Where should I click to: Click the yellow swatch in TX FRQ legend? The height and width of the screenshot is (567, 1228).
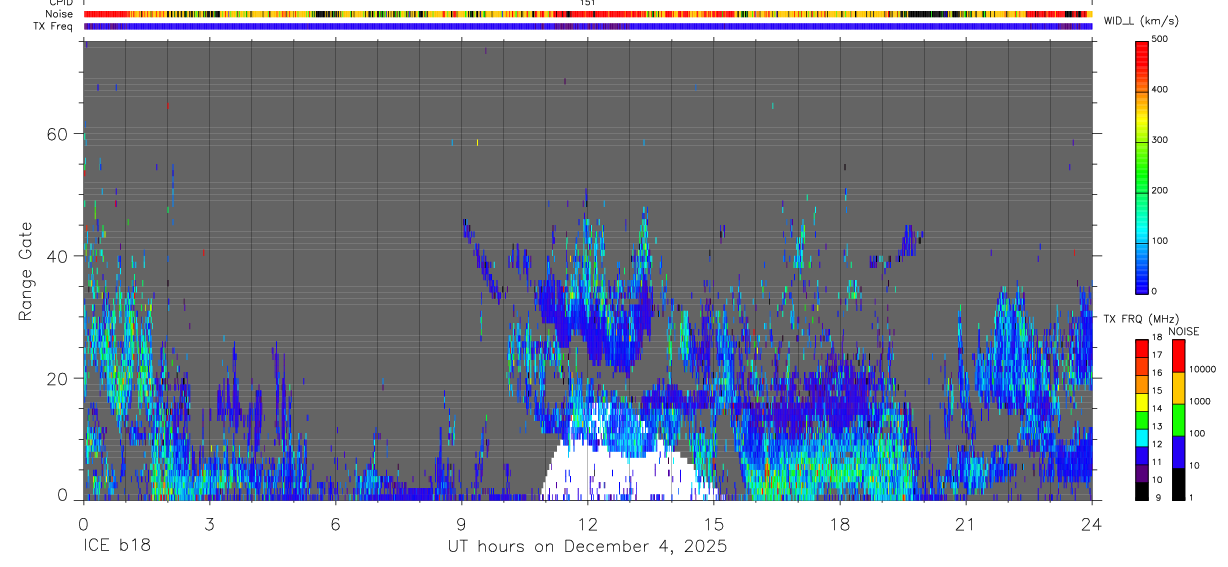(x=1142, y=402)
